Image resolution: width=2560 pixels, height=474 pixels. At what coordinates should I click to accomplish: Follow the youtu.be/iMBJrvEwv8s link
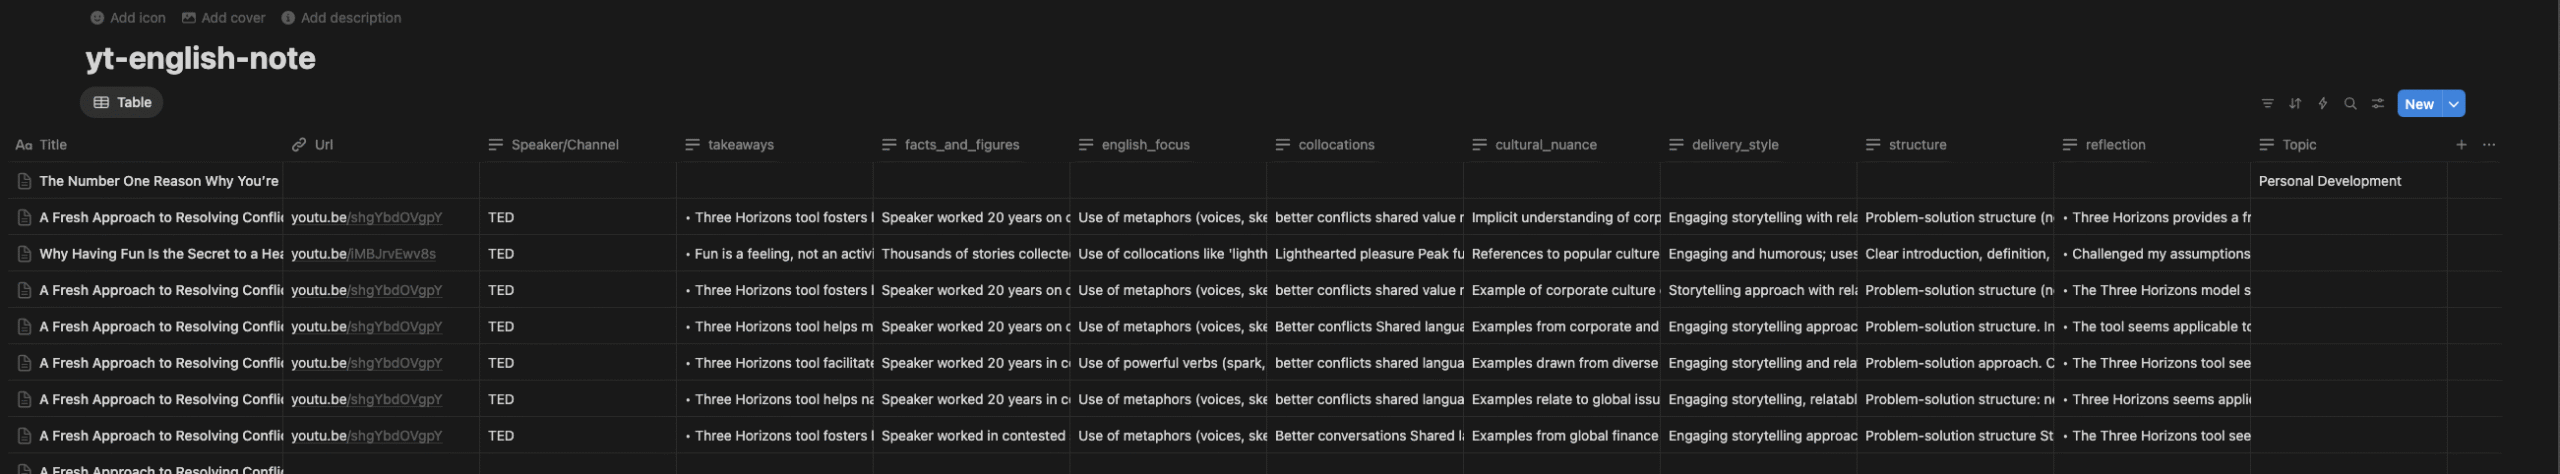(363, 254)
